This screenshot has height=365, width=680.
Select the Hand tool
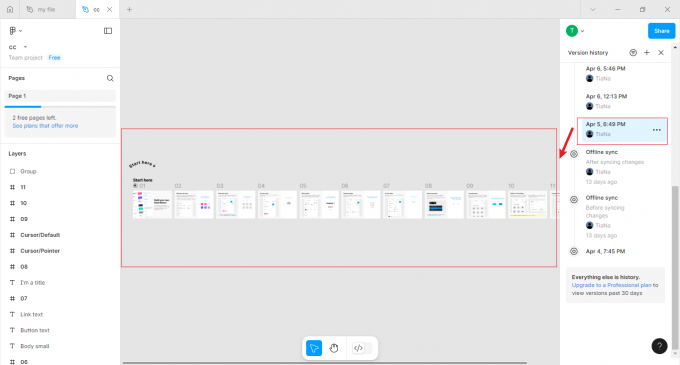point(333,348)
